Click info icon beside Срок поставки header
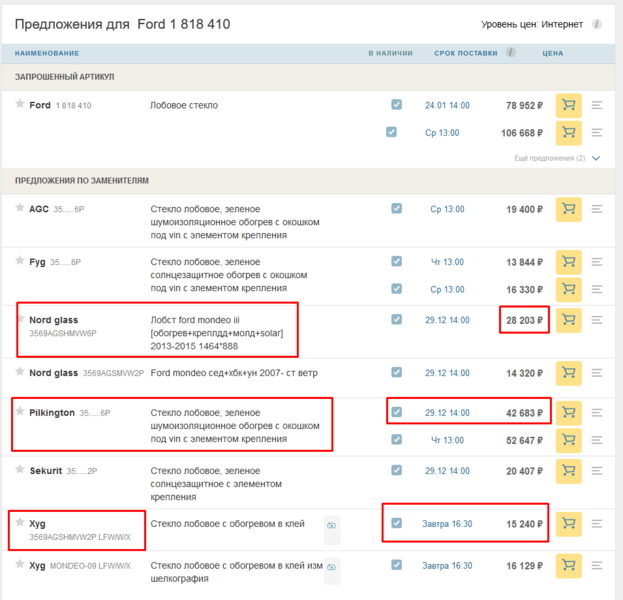This screenshot has width=623, height=600. coord(511,52)
